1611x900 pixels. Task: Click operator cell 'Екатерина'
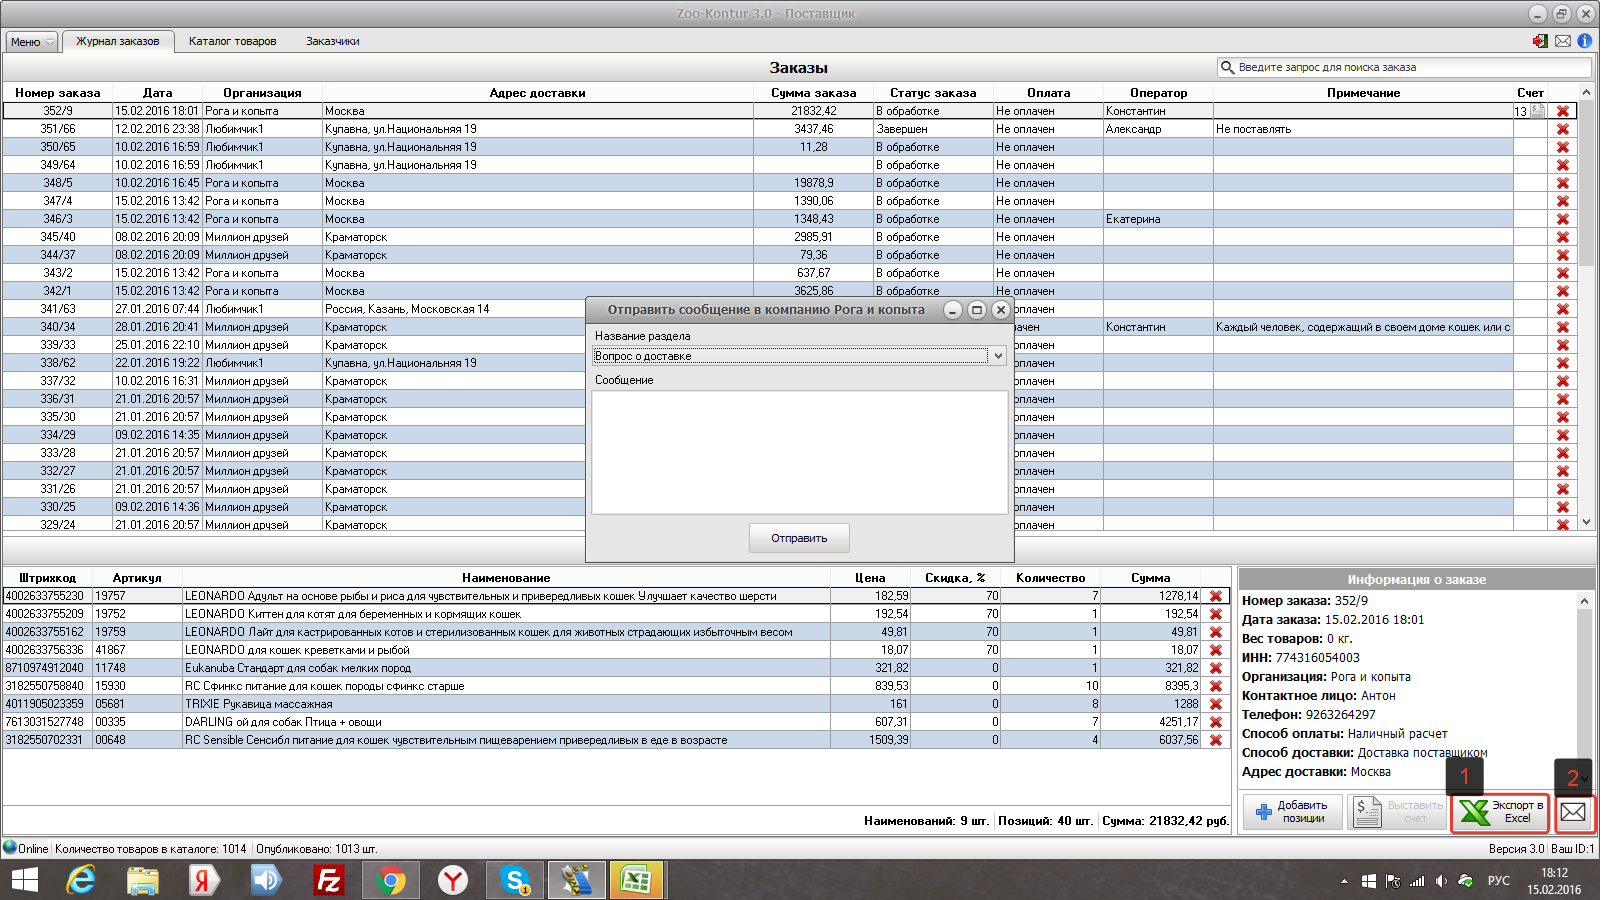click(x=1158, y=219)
